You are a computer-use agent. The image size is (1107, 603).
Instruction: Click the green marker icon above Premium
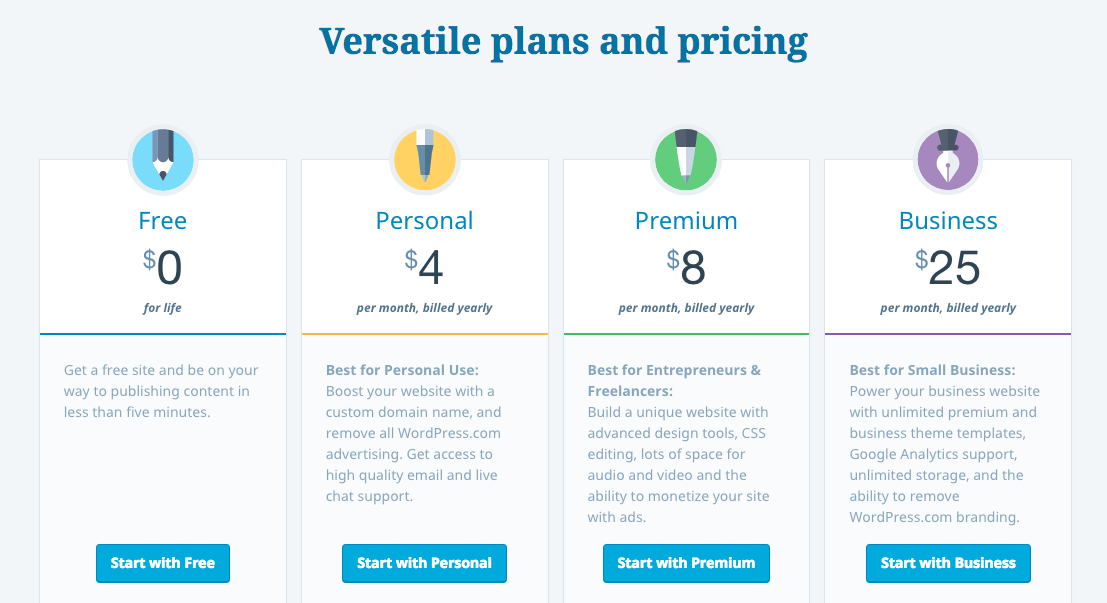click(x=686, y=161)
